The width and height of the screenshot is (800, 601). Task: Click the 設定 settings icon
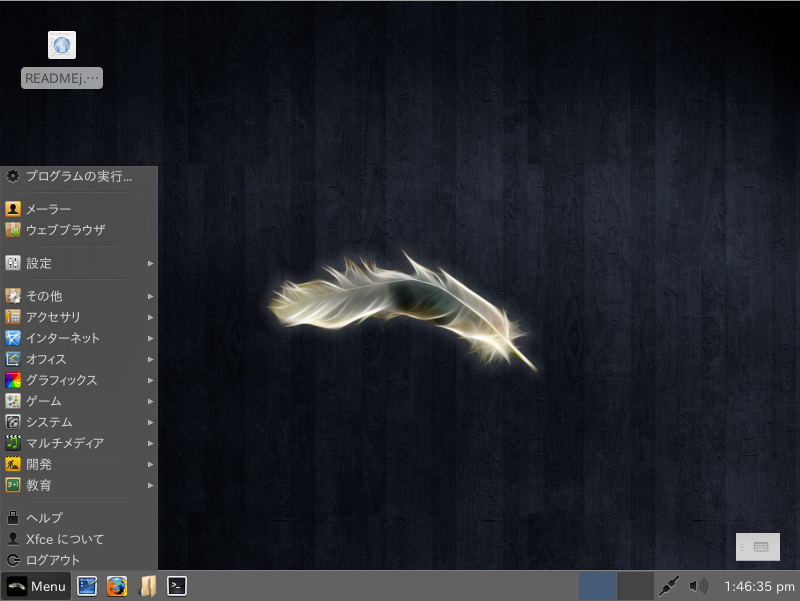pos(13,263)
